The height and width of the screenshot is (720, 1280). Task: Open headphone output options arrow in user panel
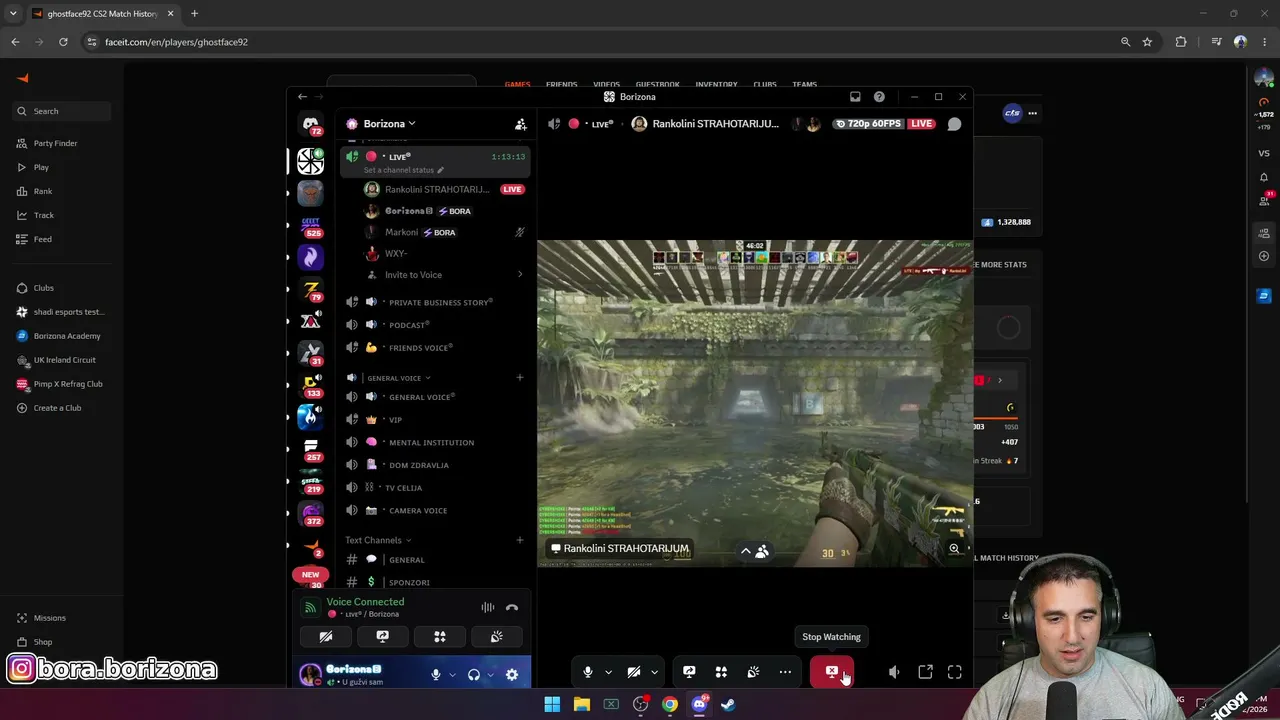pyautogui.click(x=490, y=675)
